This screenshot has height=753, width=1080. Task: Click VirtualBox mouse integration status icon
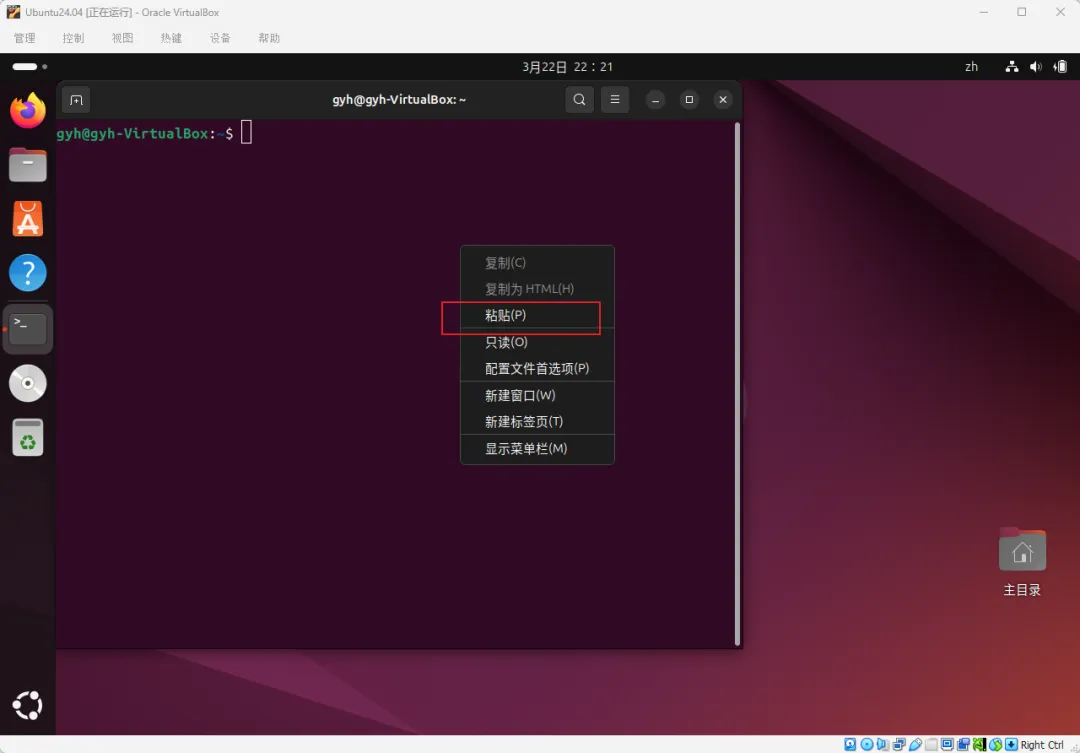click(996, 744)
